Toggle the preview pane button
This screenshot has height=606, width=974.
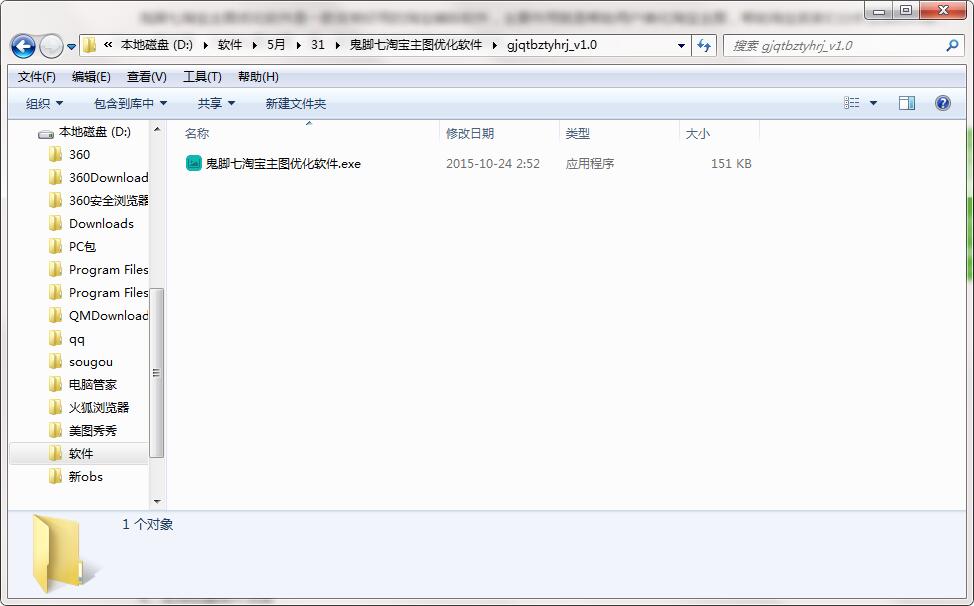point(907,103)
